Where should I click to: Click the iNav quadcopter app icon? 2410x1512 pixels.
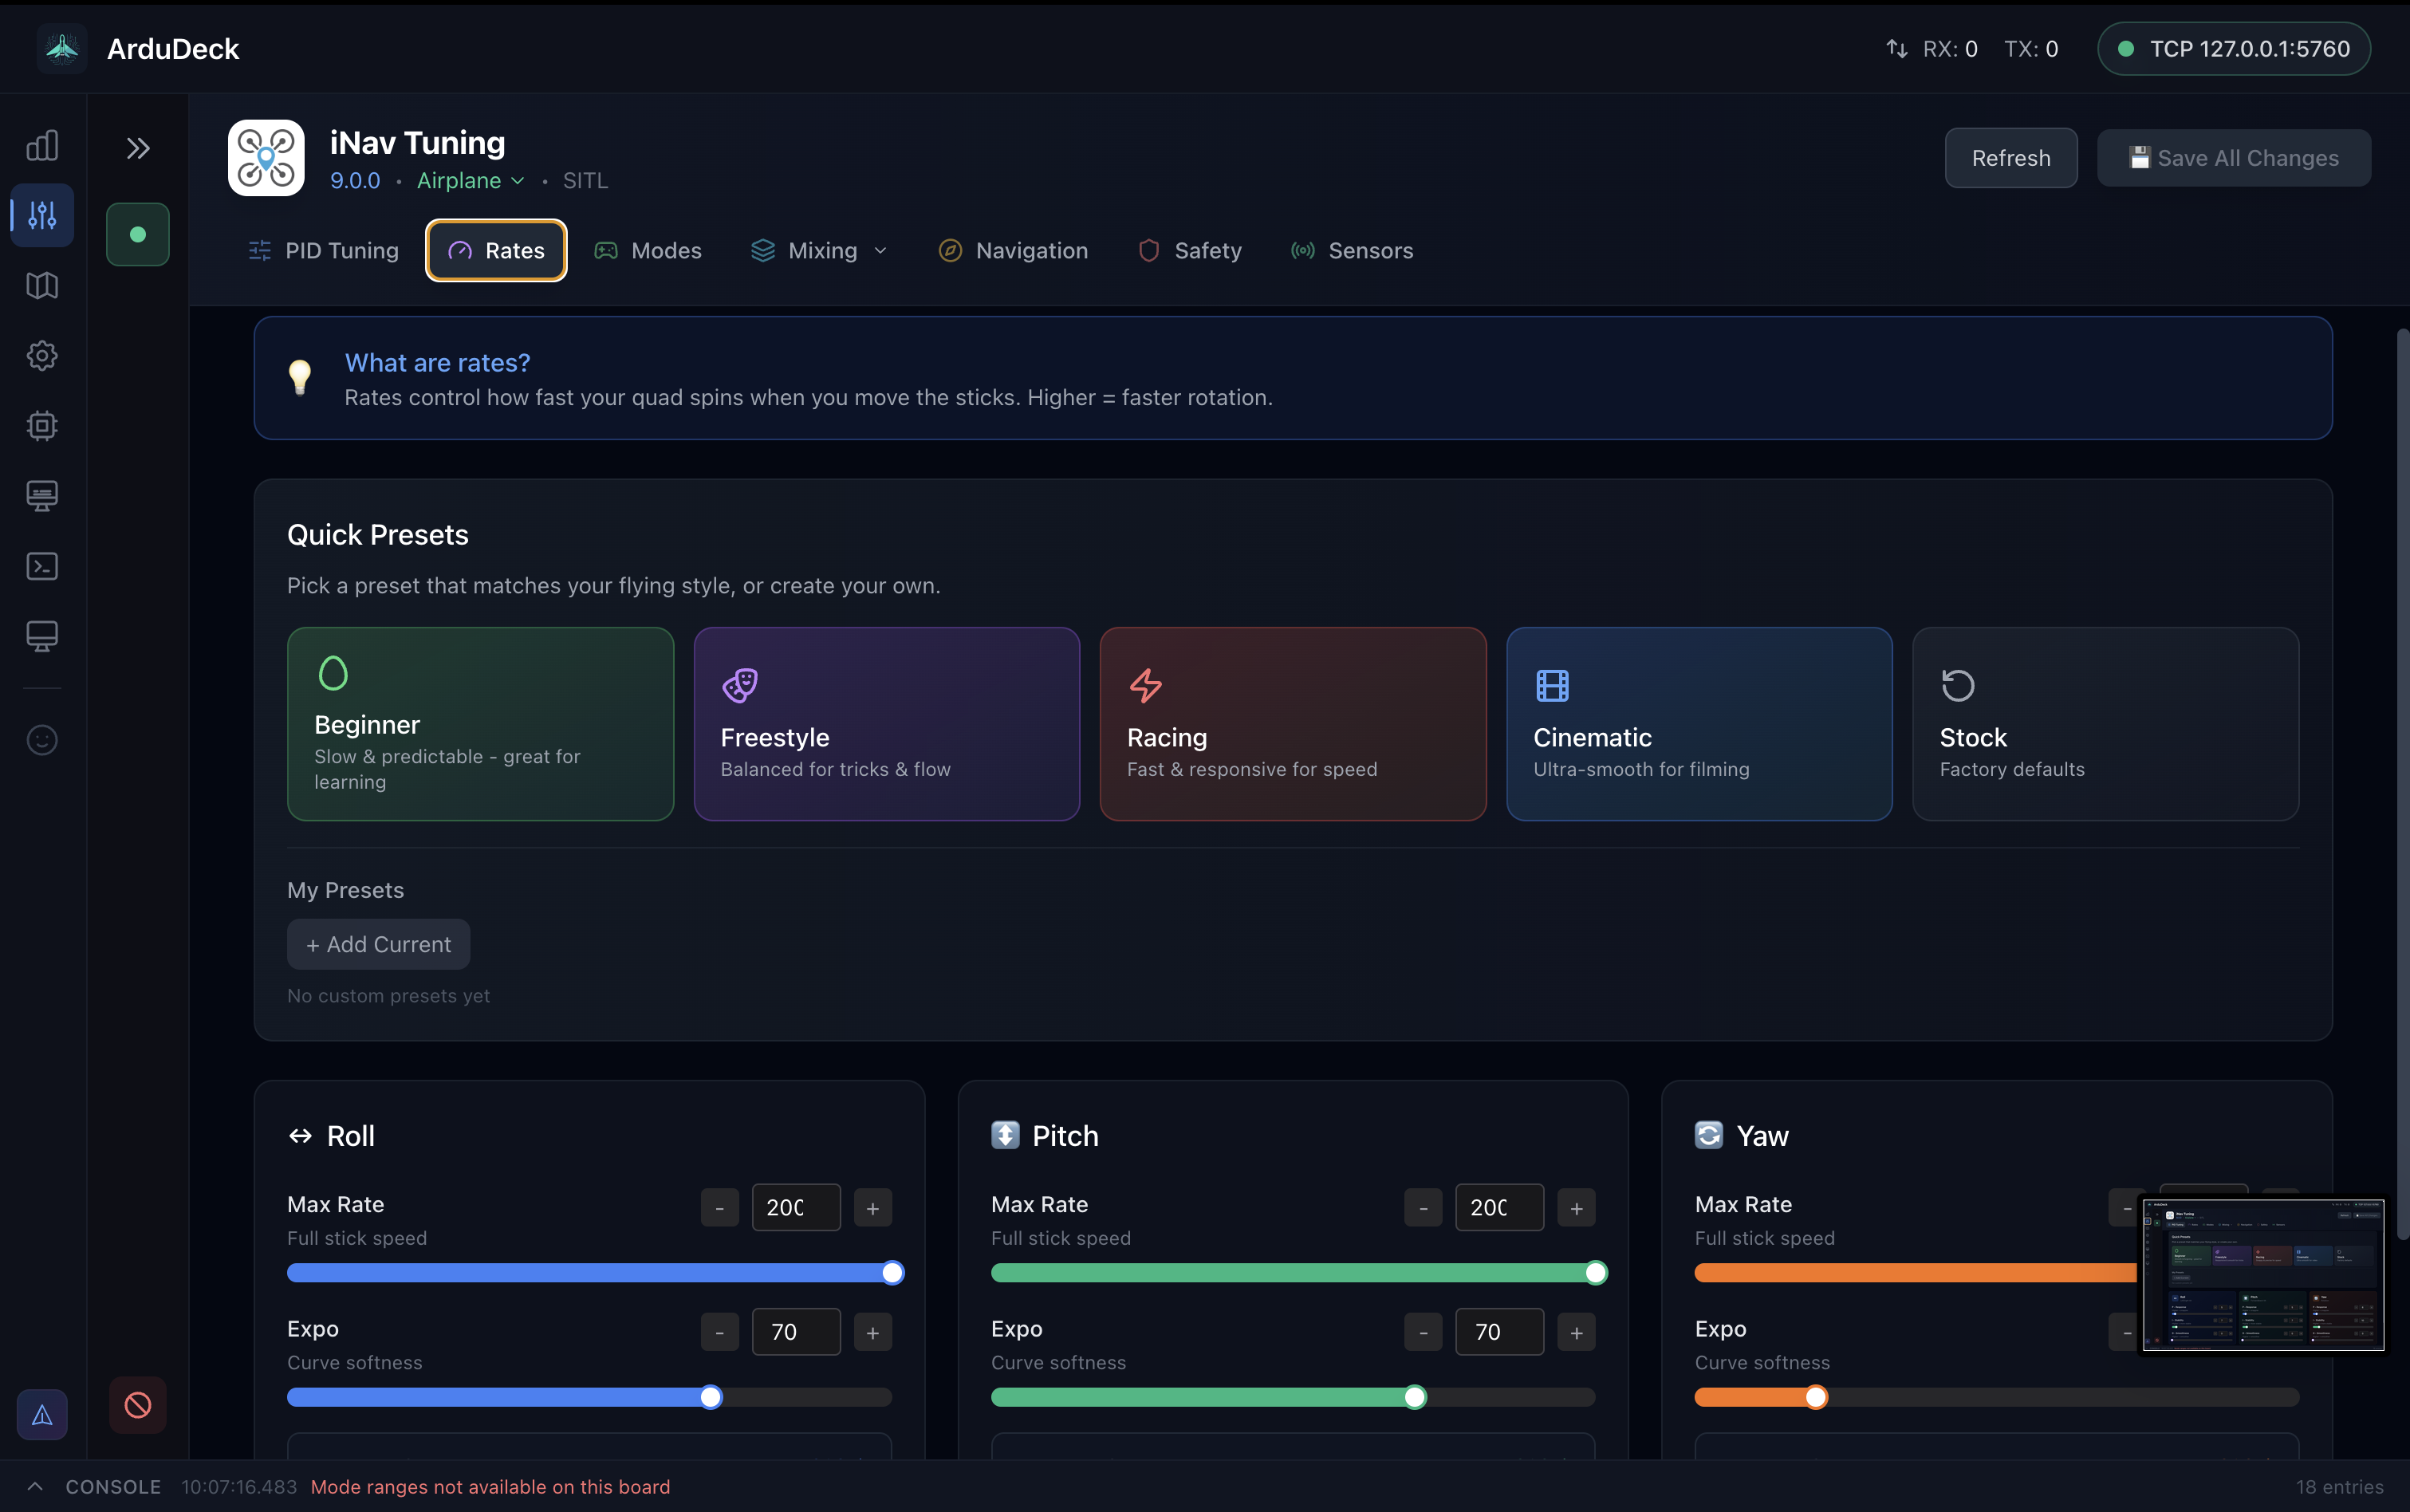point(266,158)
